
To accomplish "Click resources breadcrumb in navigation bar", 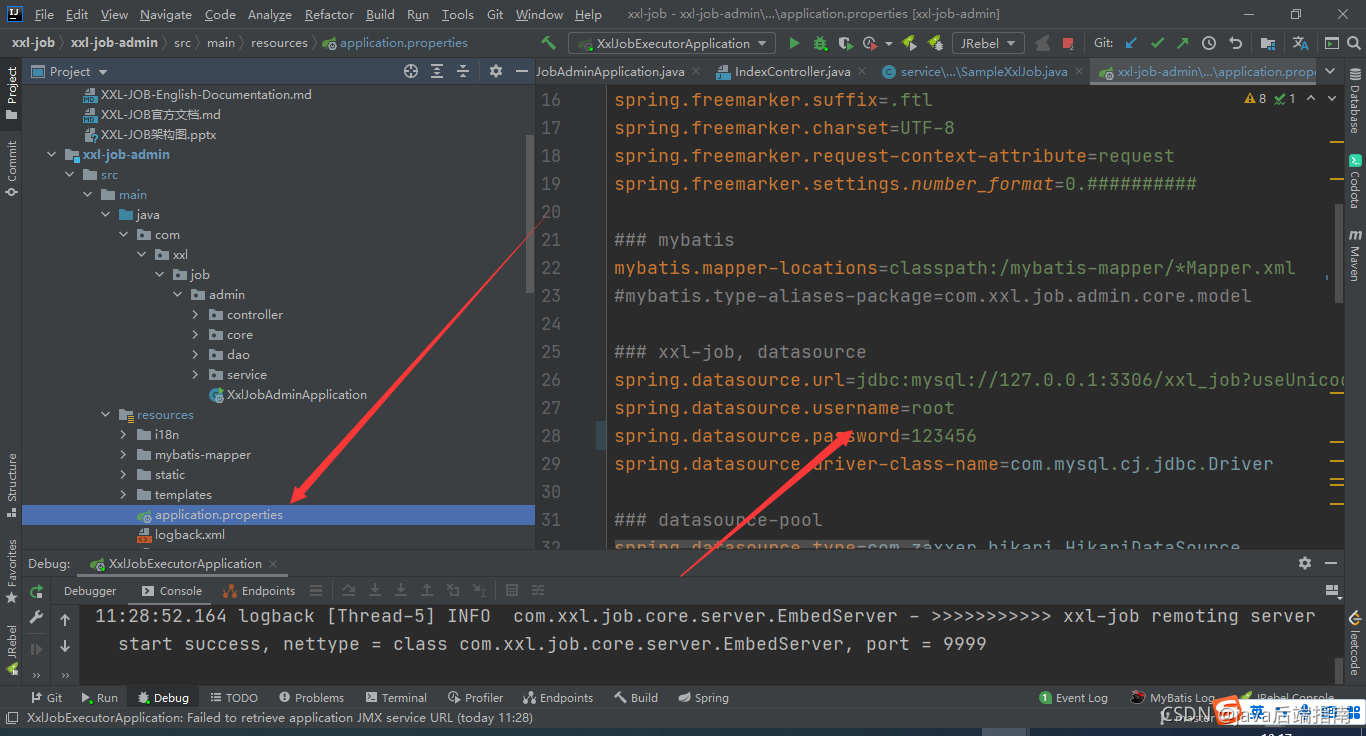I will (279, 43).
